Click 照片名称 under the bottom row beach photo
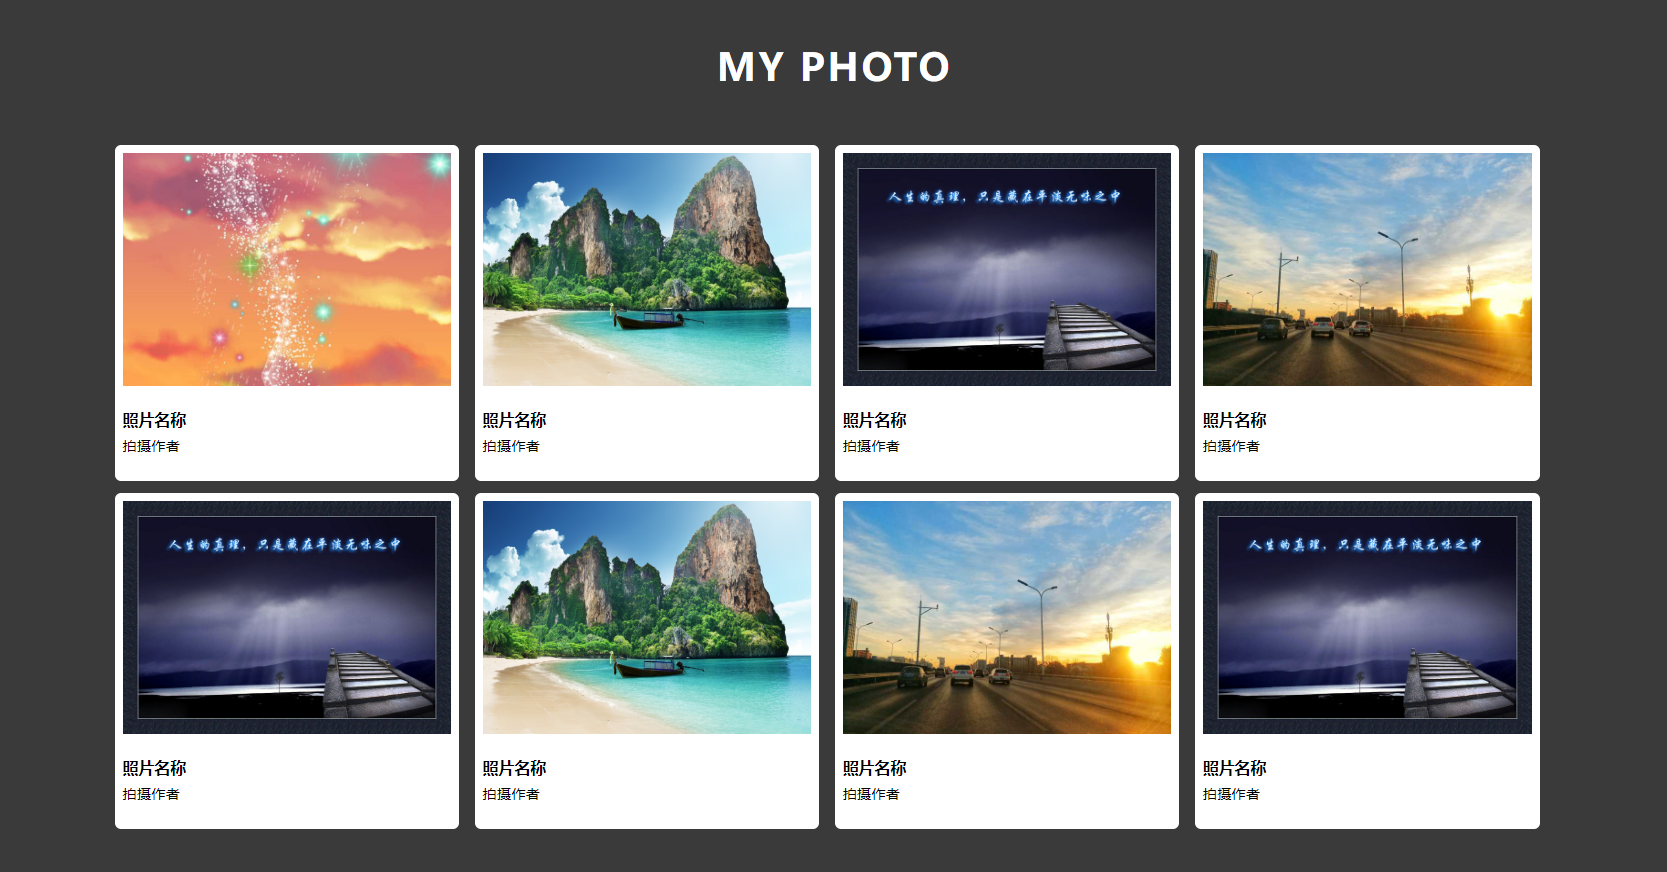The height and width of the screenshot is (872, 1667). tap(515, 768)
